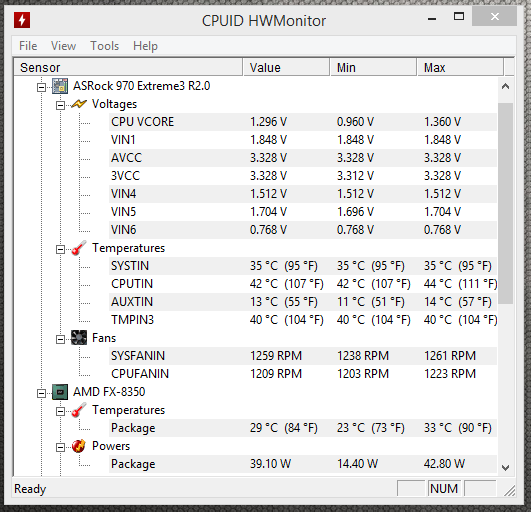531x512 pixels.
Task: Select the CPU VCORE row
Action: point(303,122)
